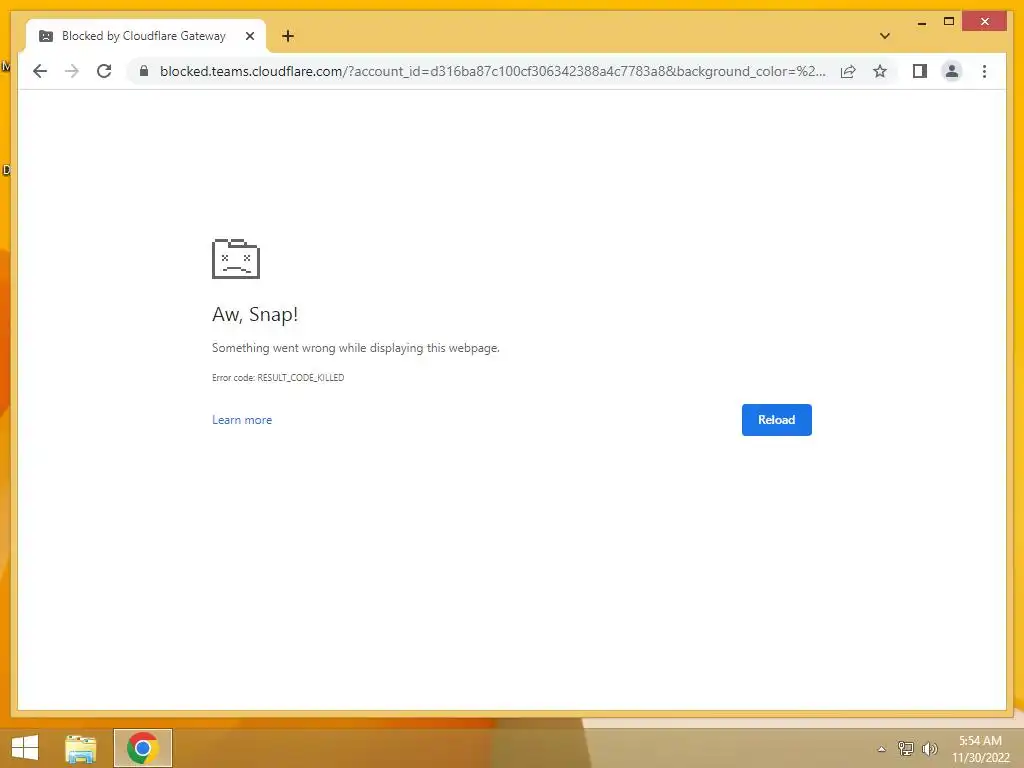Show hidden system tray icons
The image size is (1024, 768).
coord(881,749)
